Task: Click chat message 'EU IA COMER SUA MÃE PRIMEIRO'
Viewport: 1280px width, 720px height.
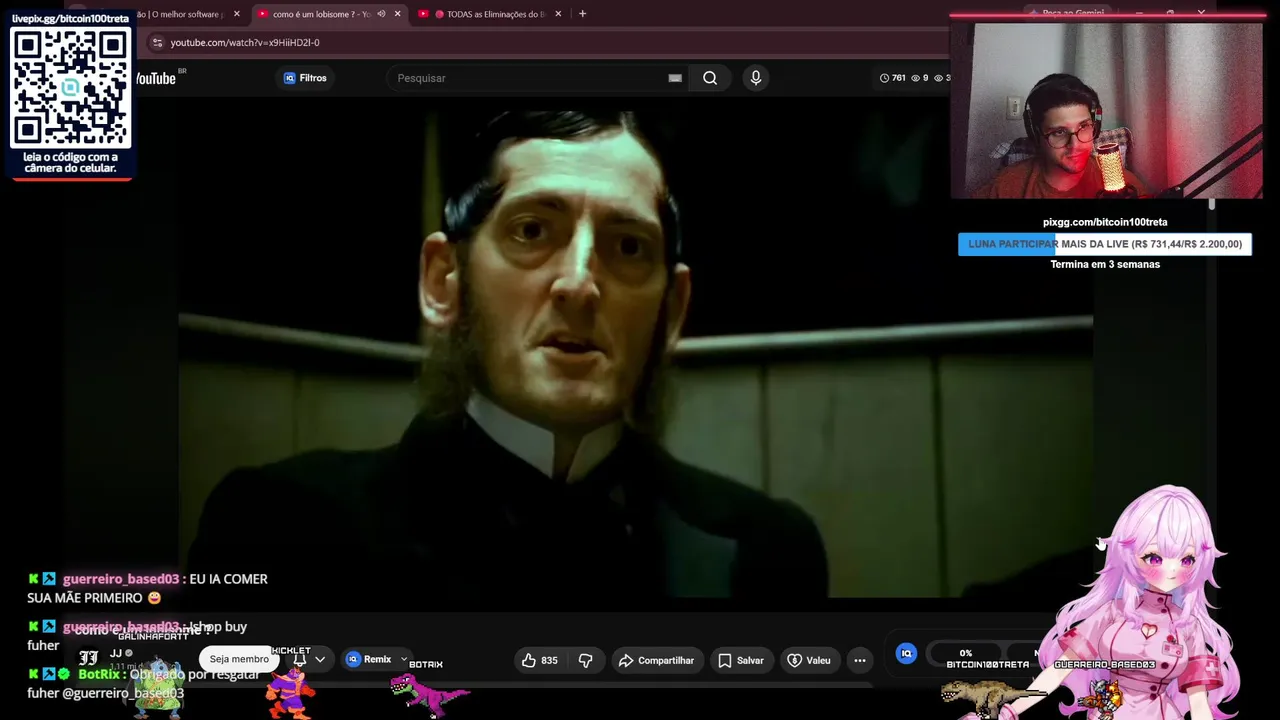Action: [x=147, y=588]
